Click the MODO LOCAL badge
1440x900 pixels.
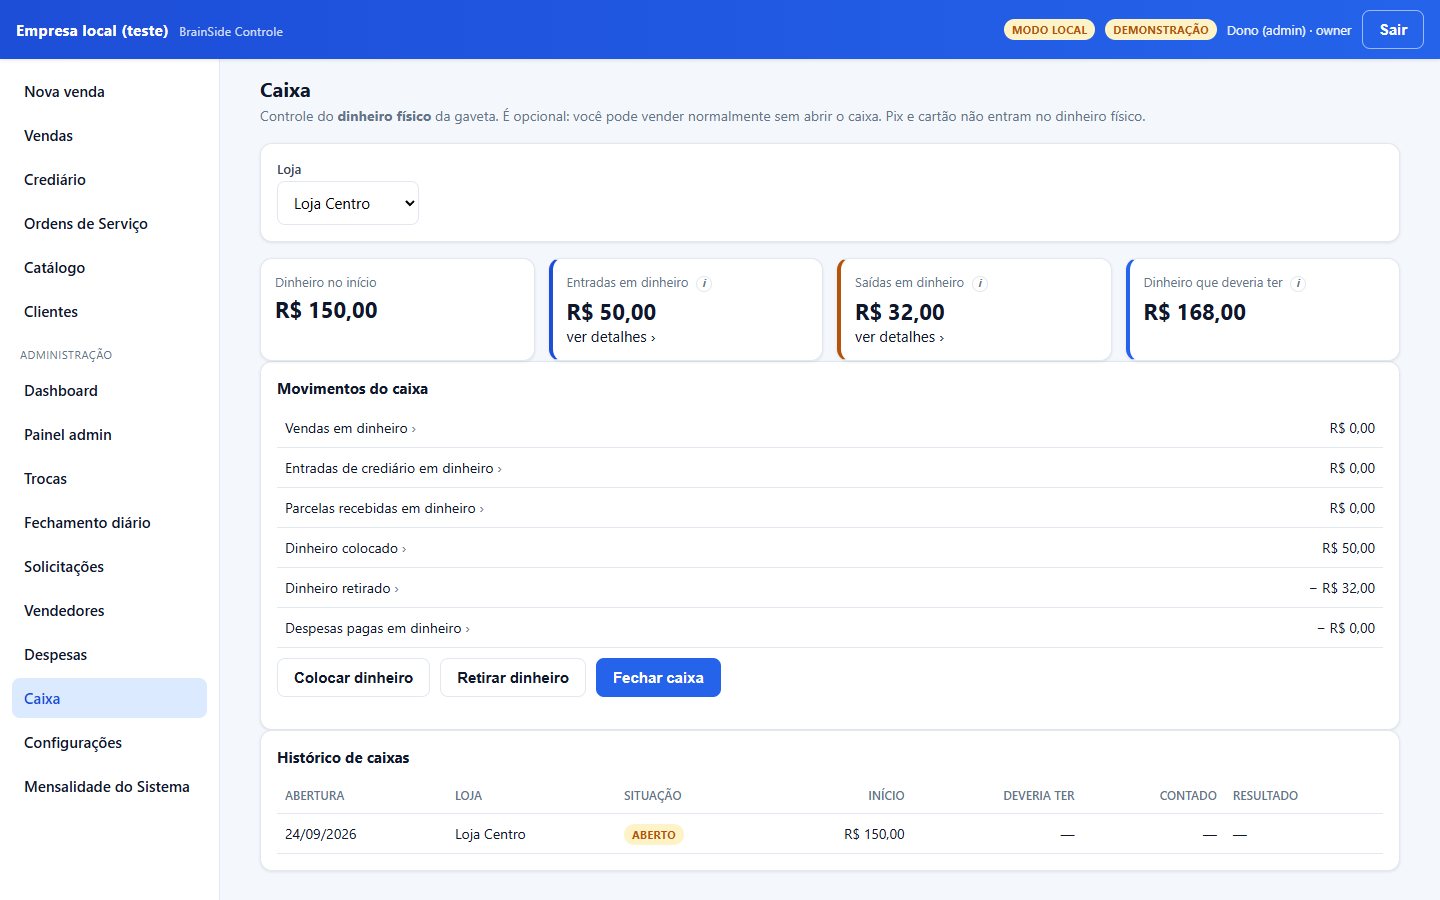(x=1049, y=30)
